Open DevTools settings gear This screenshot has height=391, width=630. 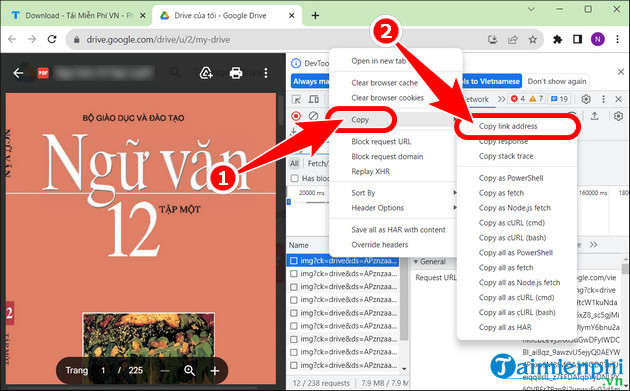[586, 99]
